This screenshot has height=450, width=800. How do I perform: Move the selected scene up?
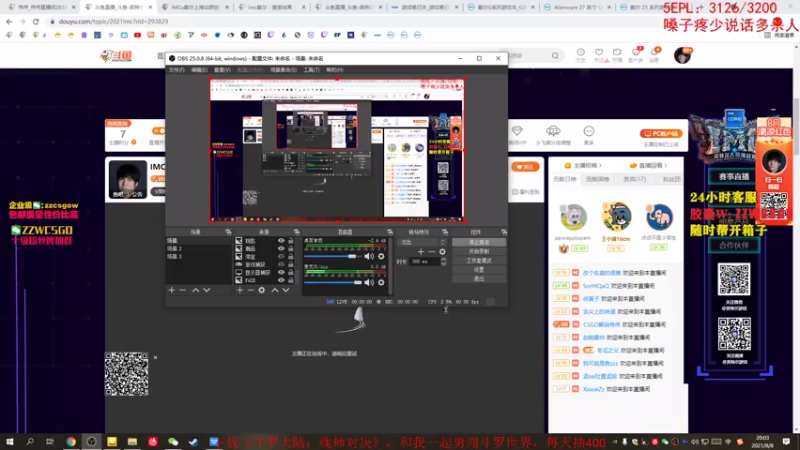coord(195,290)
